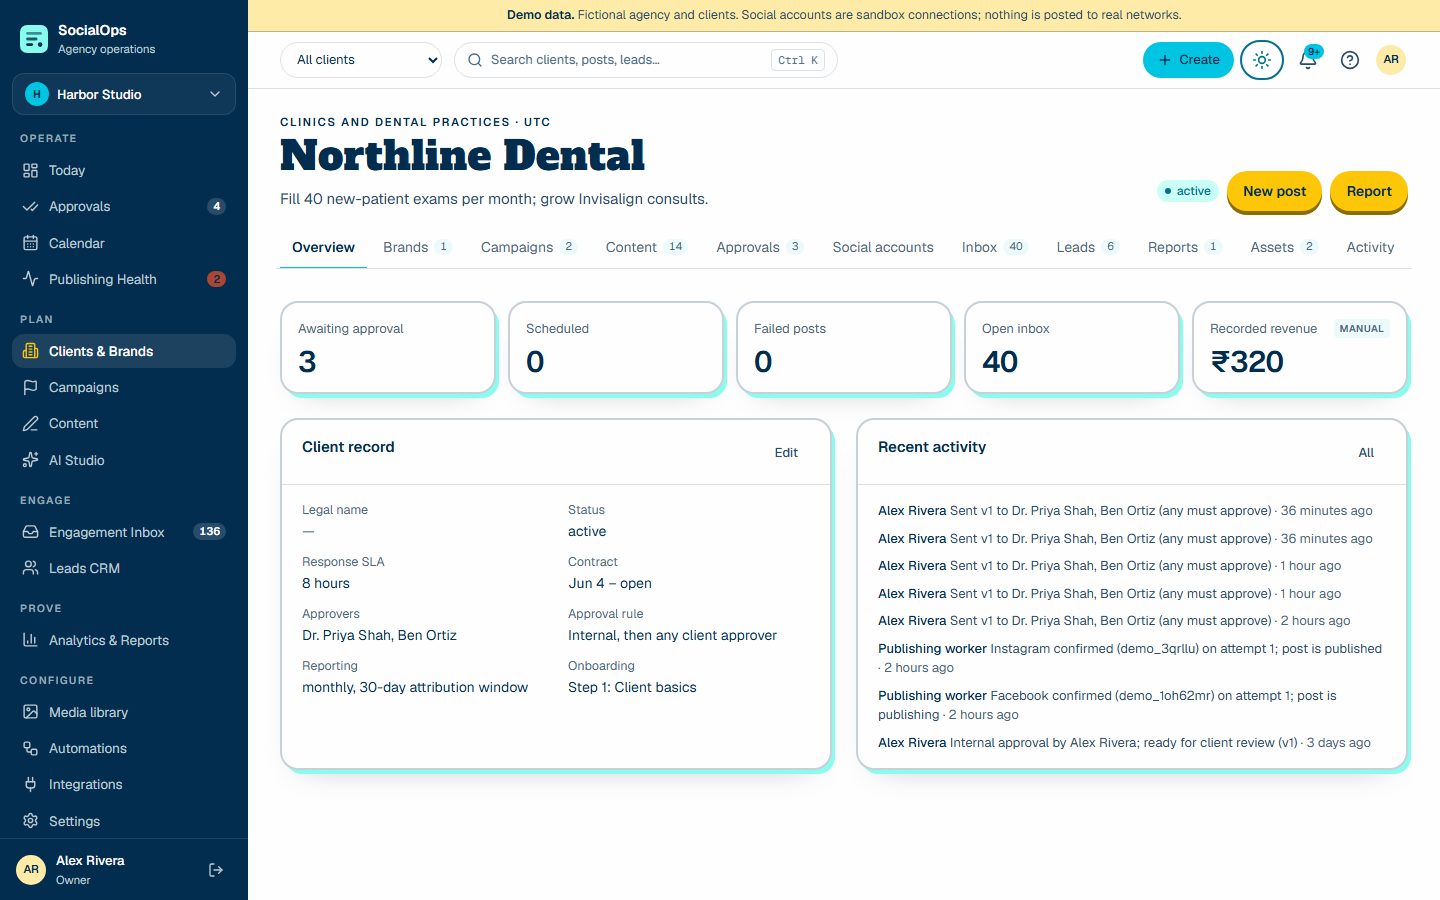Expand the Harbor Studio workspace switcher chevron
Image resolution: width=1440 pixels, height=900 pixels.
[x=215, y=94]
